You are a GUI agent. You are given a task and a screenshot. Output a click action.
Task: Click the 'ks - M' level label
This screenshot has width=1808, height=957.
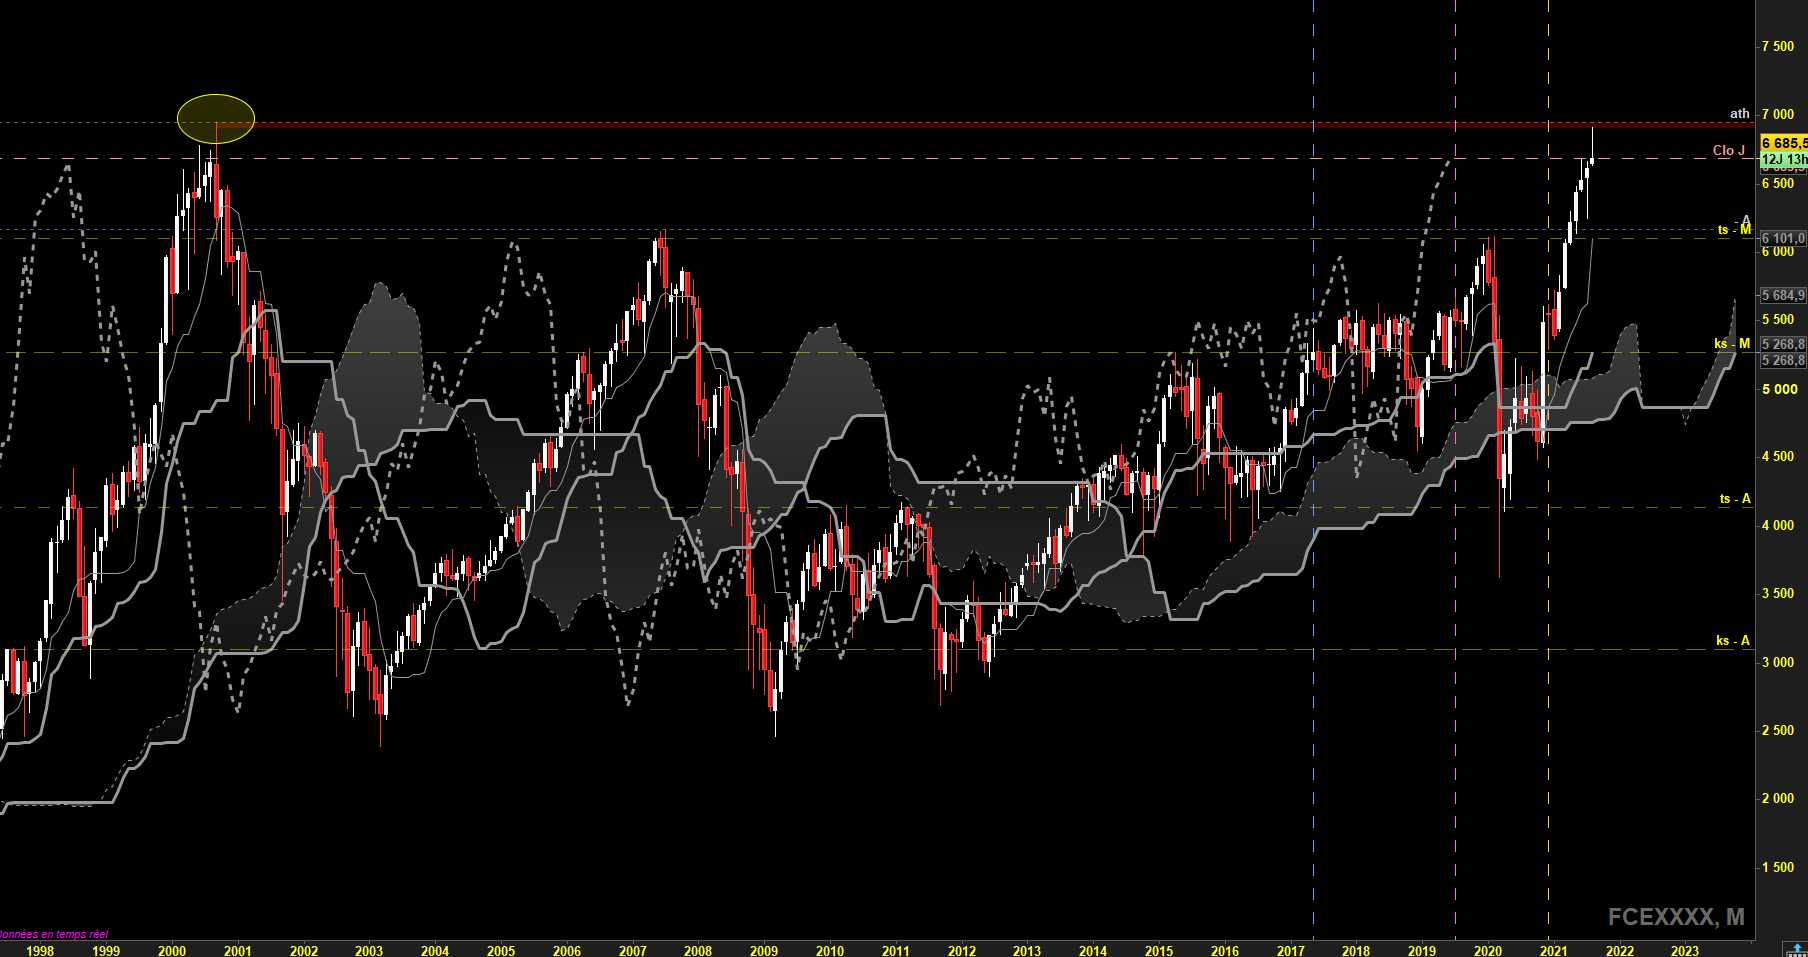(1732, 344)
